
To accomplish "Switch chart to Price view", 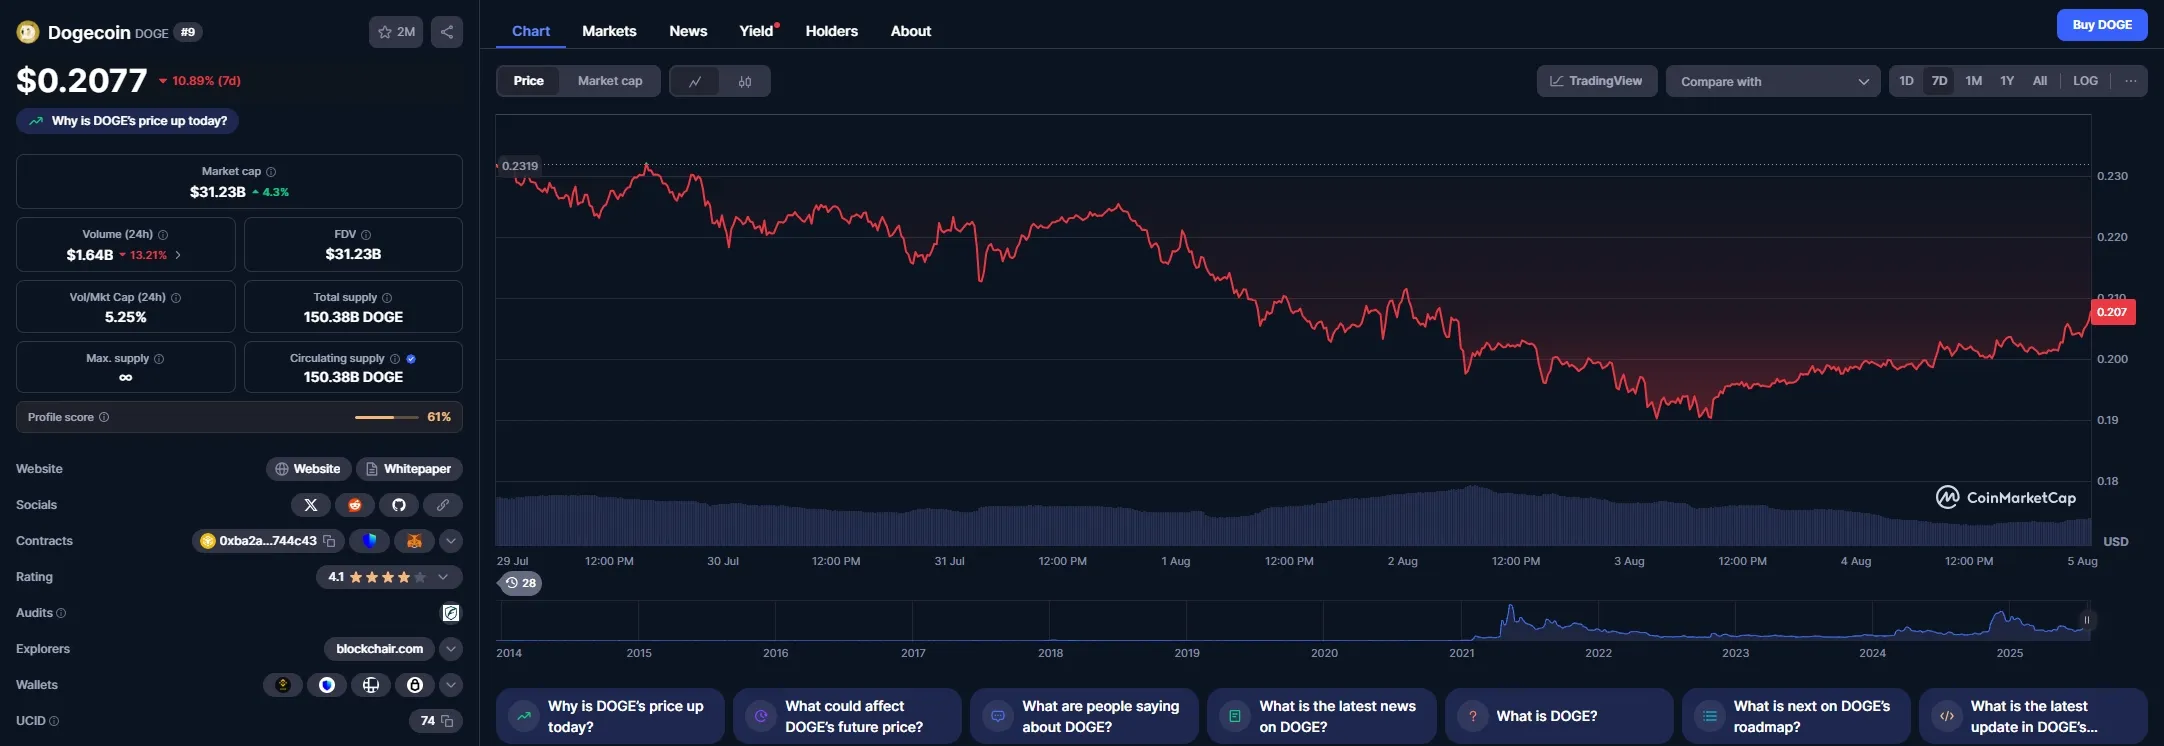I will [529, 81].
